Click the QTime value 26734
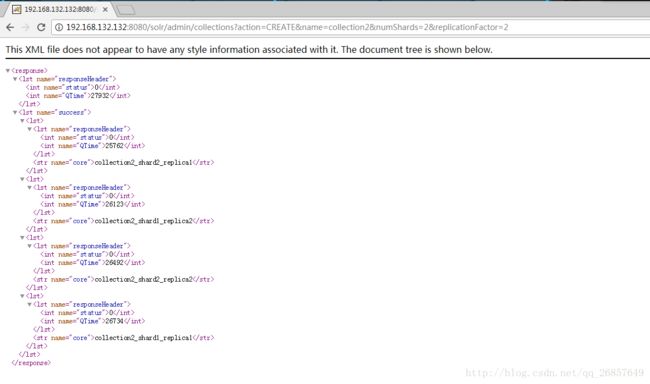This screenshot has width=650, height=384. click(114, 321)
